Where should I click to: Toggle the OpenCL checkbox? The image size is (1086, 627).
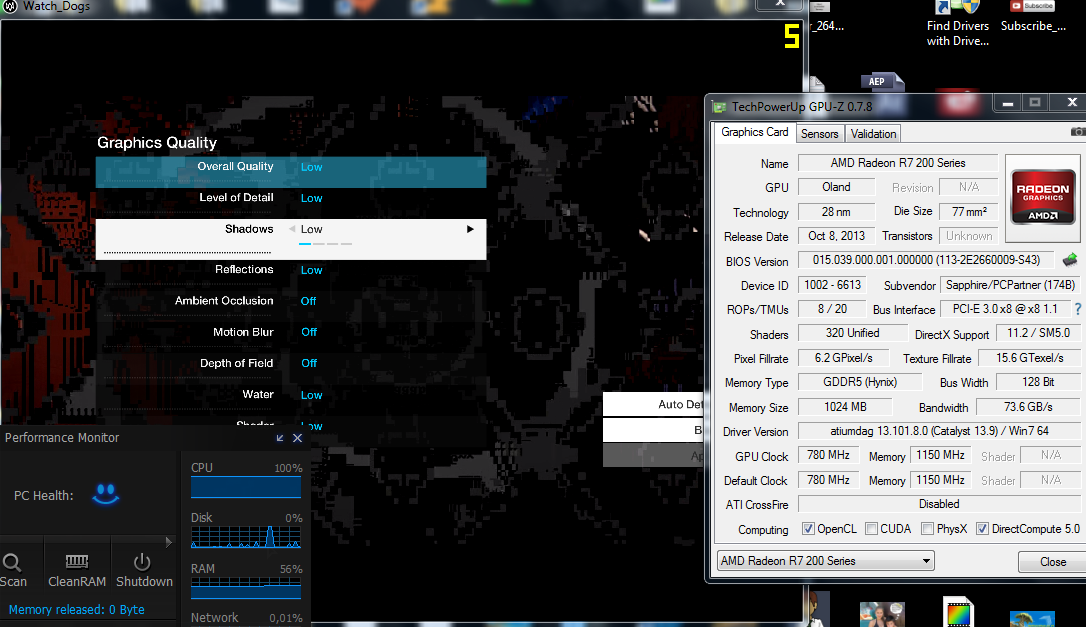[809, 529]
